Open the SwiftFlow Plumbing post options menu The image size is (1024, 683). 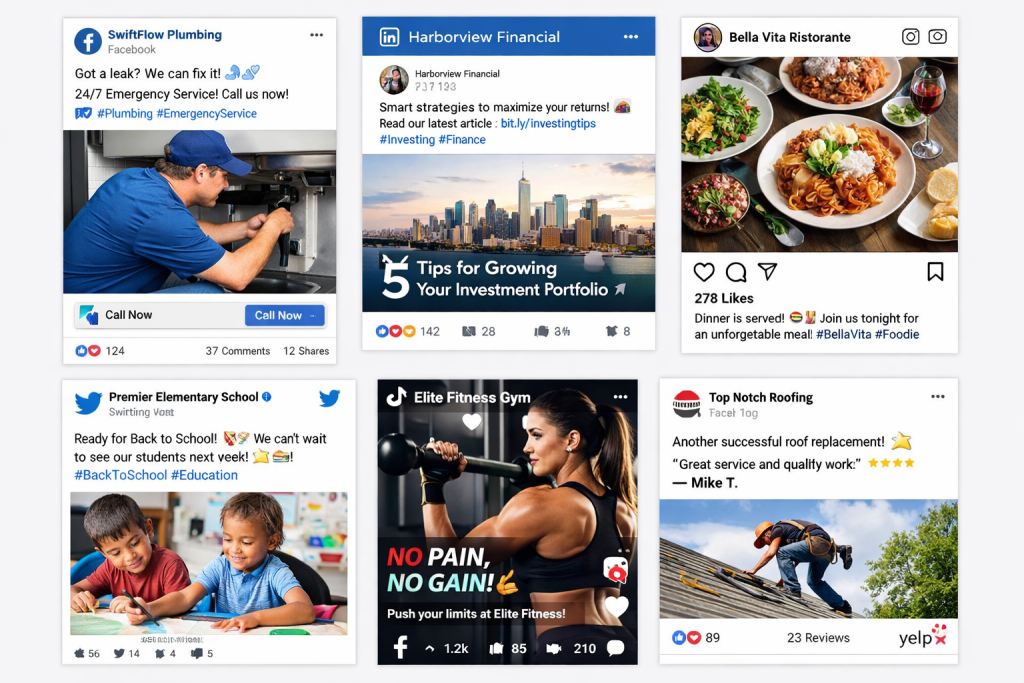coord(317,35)
